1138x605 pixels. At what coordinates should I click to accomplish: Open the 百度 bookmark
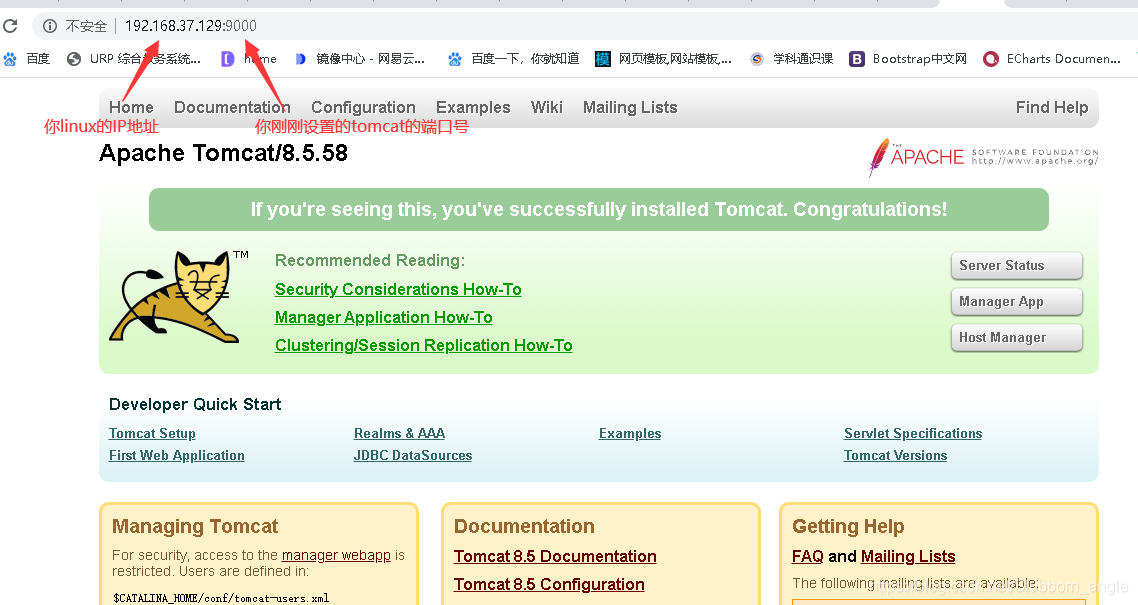tap(27, 59)
